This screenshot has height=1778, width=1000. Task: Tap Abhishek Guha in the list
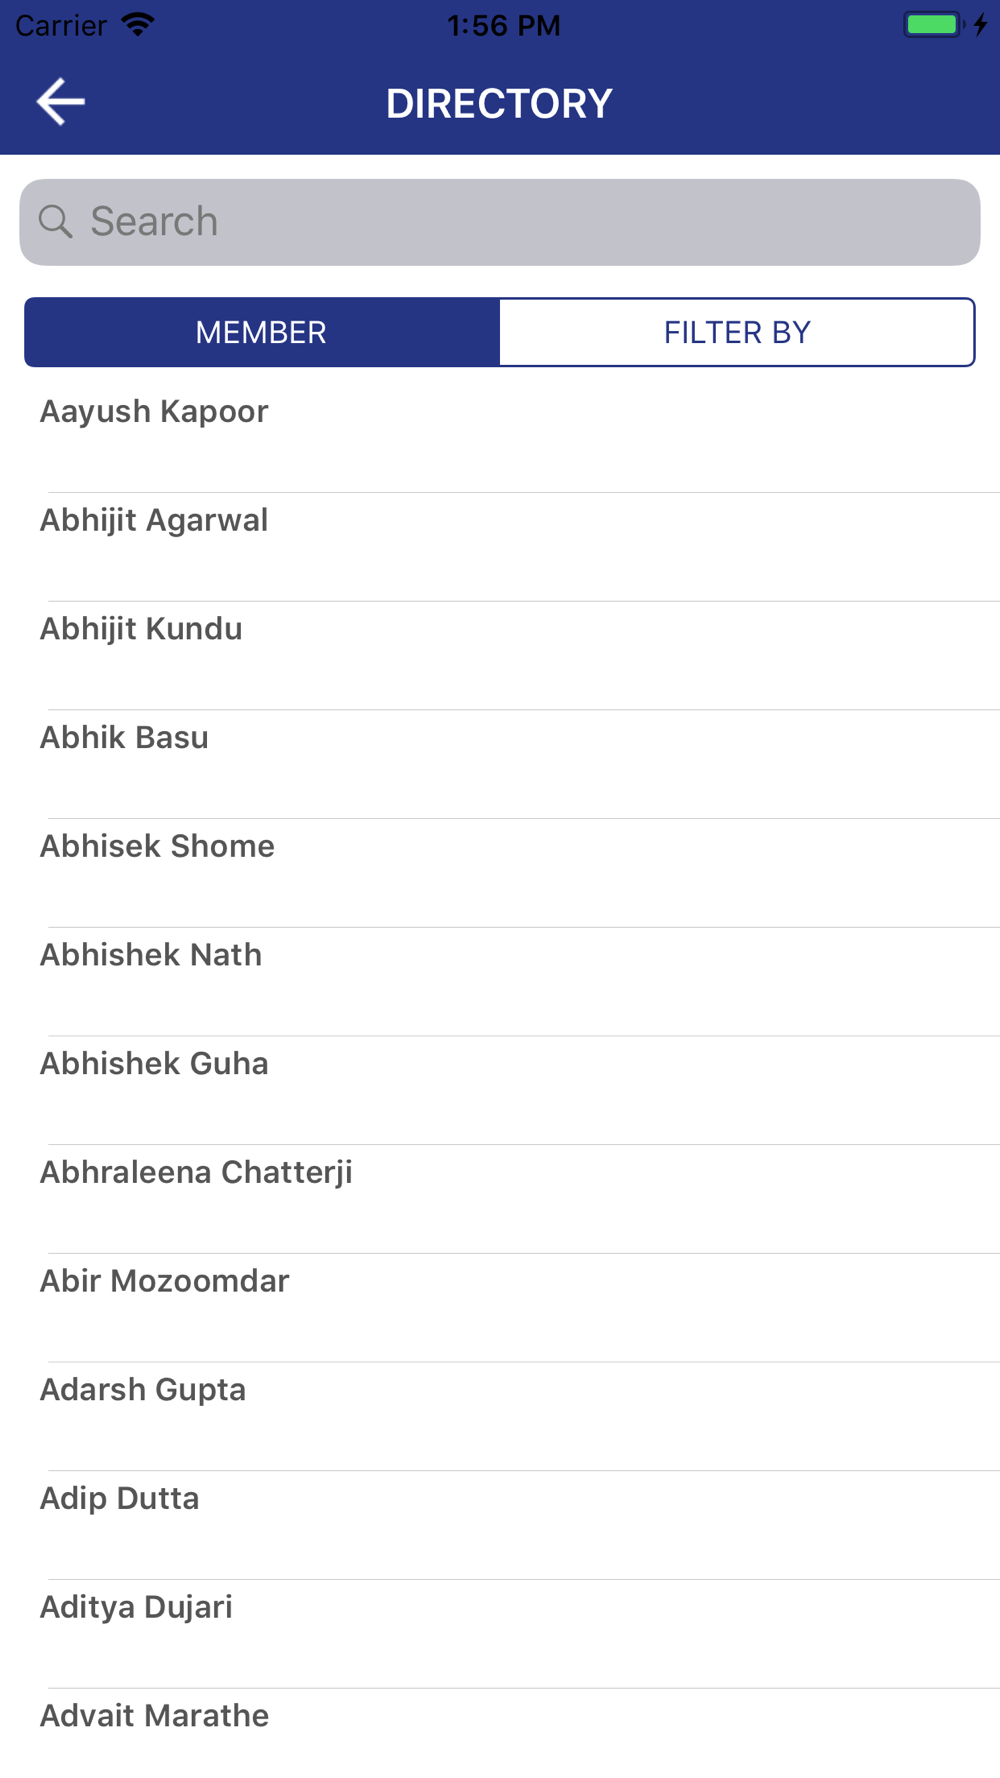tap(500, 1090)
